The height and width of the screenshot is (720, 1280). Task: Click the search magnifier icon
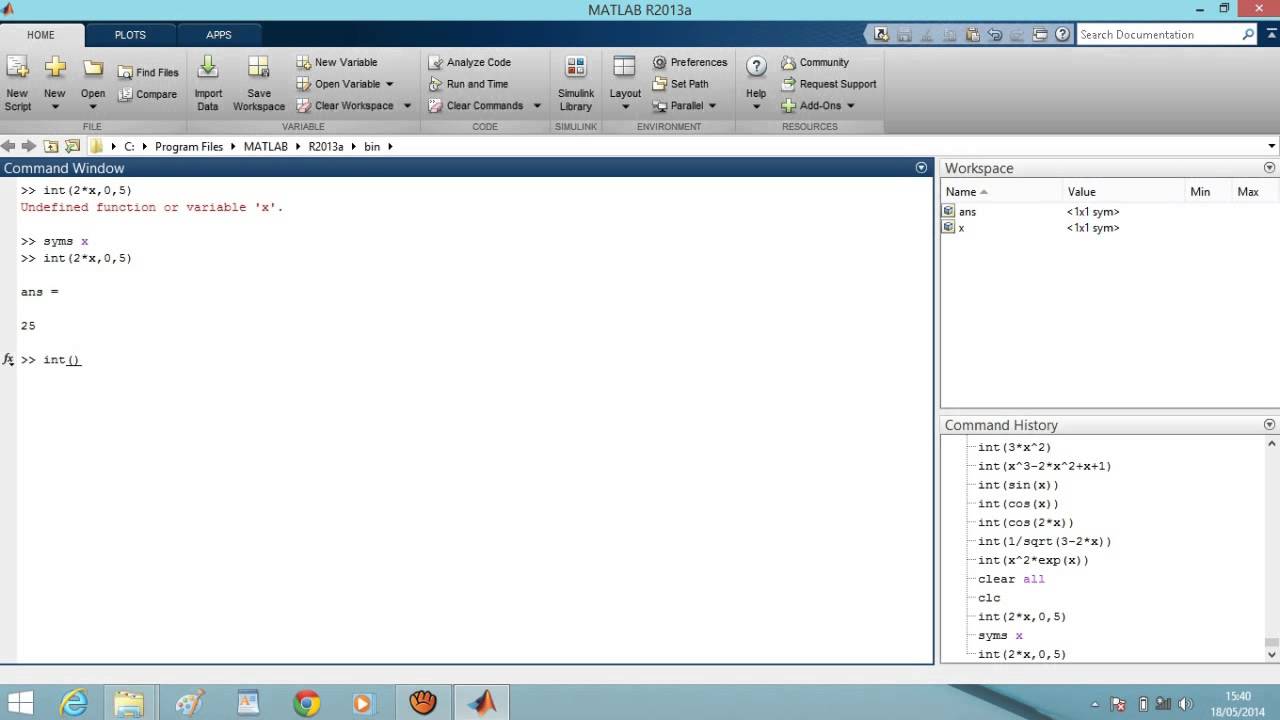(x=1248, y=34)
